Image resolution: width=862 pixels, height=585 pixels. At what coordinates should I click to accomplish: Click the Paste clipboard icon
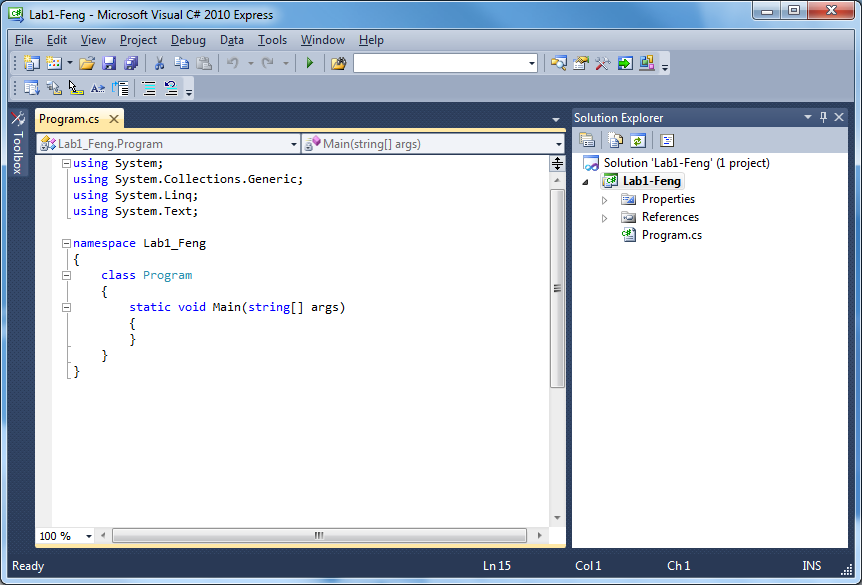click(204, 63)
